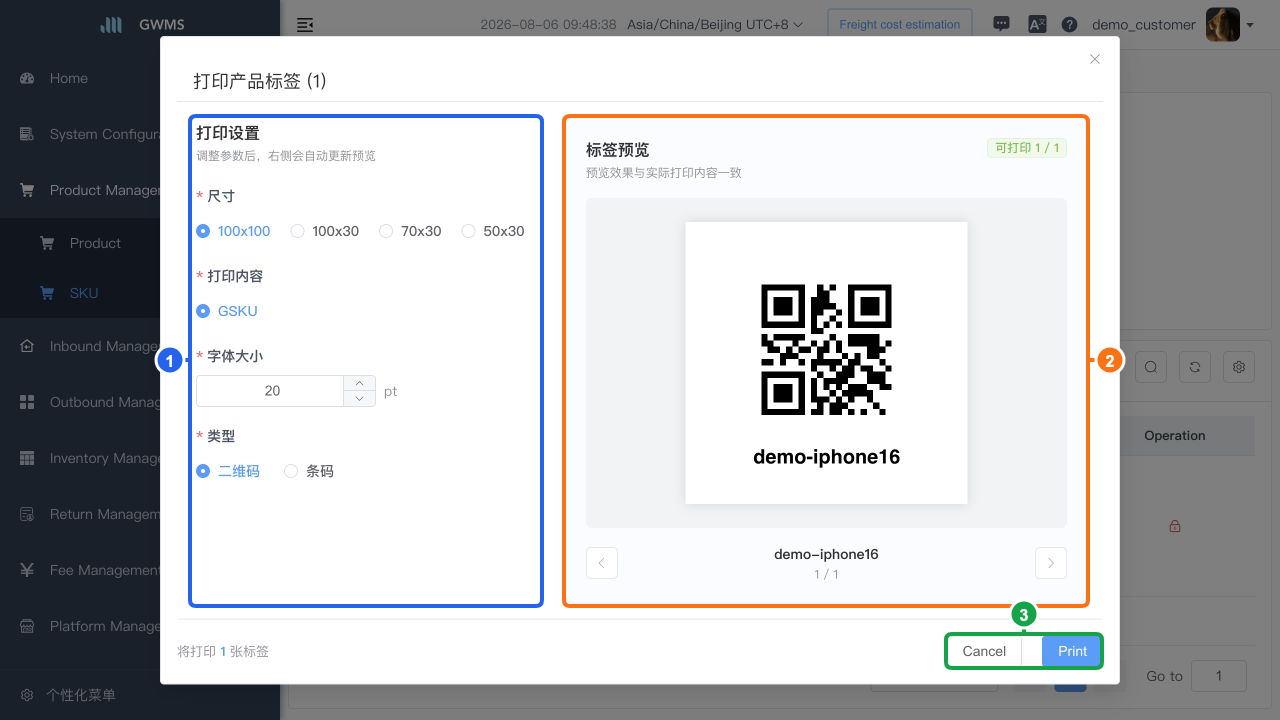The height and width of the screenshot is (720, 1280).
Task: Open Return Management from its sidebar icon
Action: coord(27,514)
